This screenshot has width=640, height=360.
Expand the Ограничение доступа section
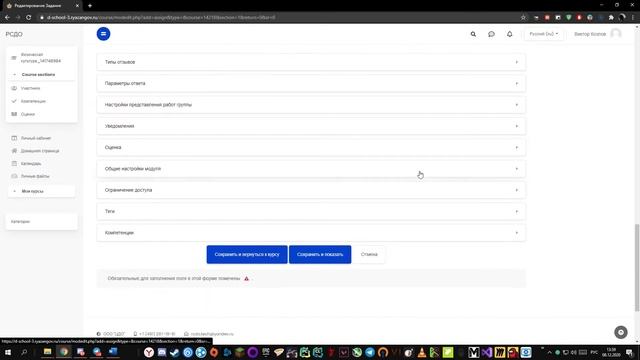pyautogui.click(x=311, y=190)
